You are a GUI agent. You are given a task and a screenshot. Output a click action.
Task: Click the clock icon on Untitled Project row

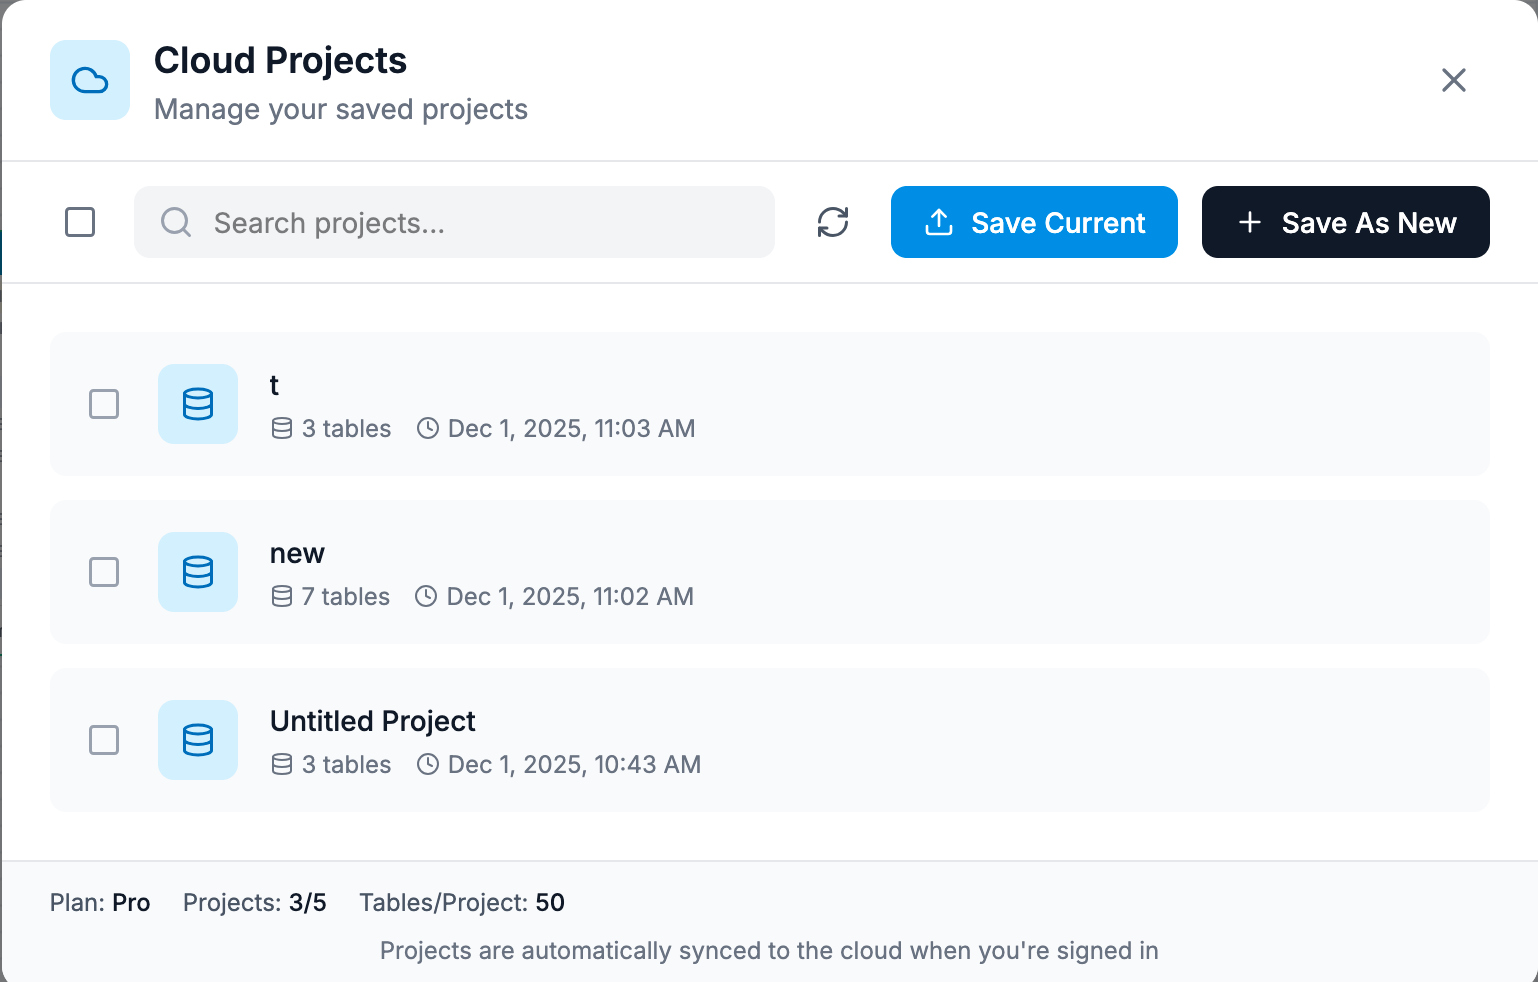(x=428, y=765)
